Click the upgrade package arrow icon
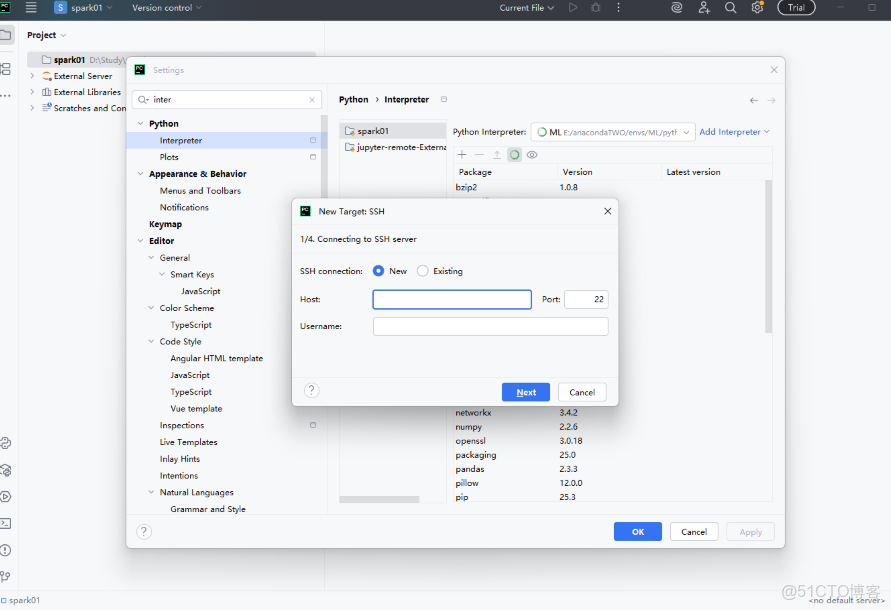891x610 pixels. 497,155
